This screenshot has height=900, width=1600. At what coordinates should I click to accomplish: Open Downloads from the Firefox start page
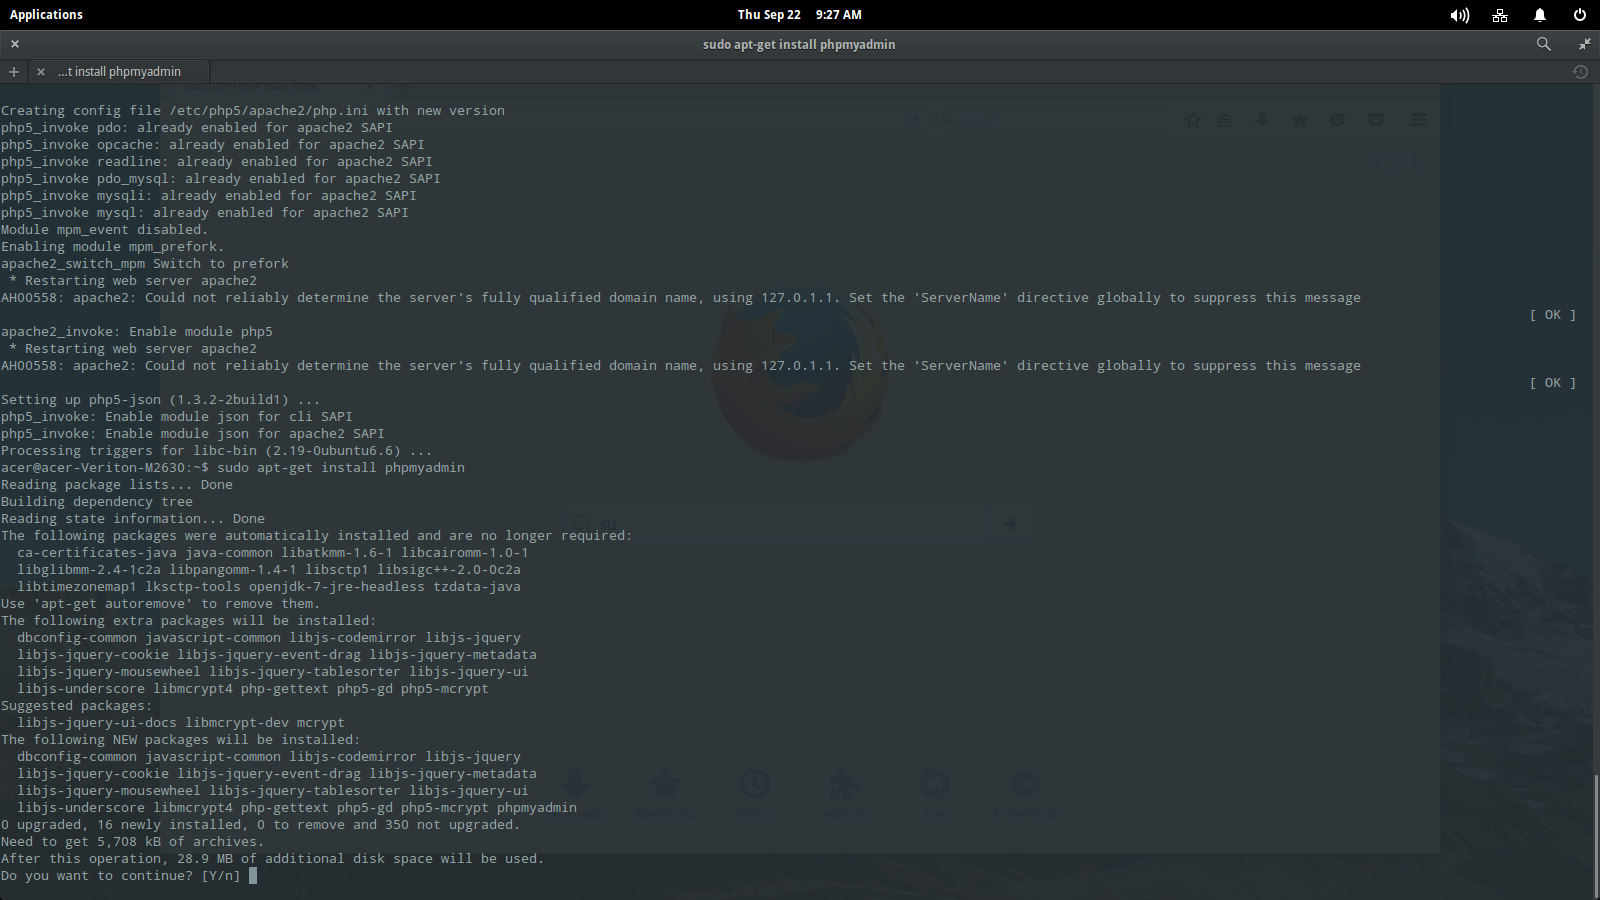(x=575, y=792)
